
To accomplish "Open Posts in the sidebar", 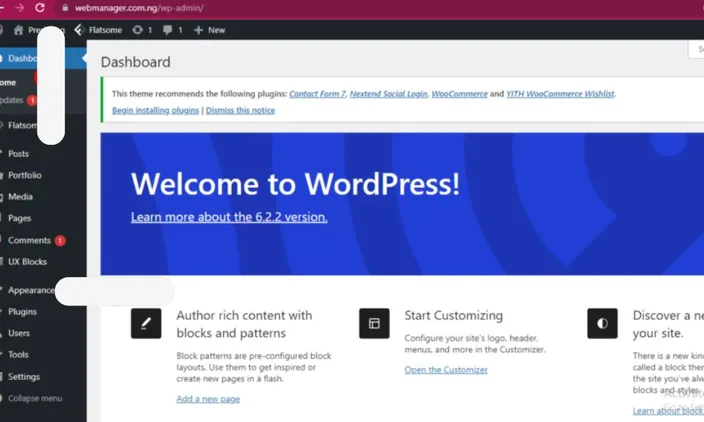I will (x=18, y=154).
